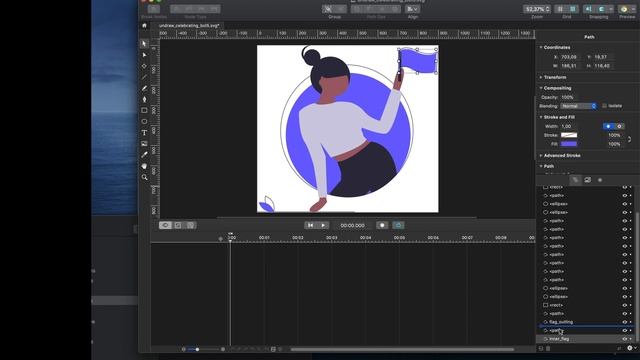Open first tab in lower right panel

(x=575, y=180)
